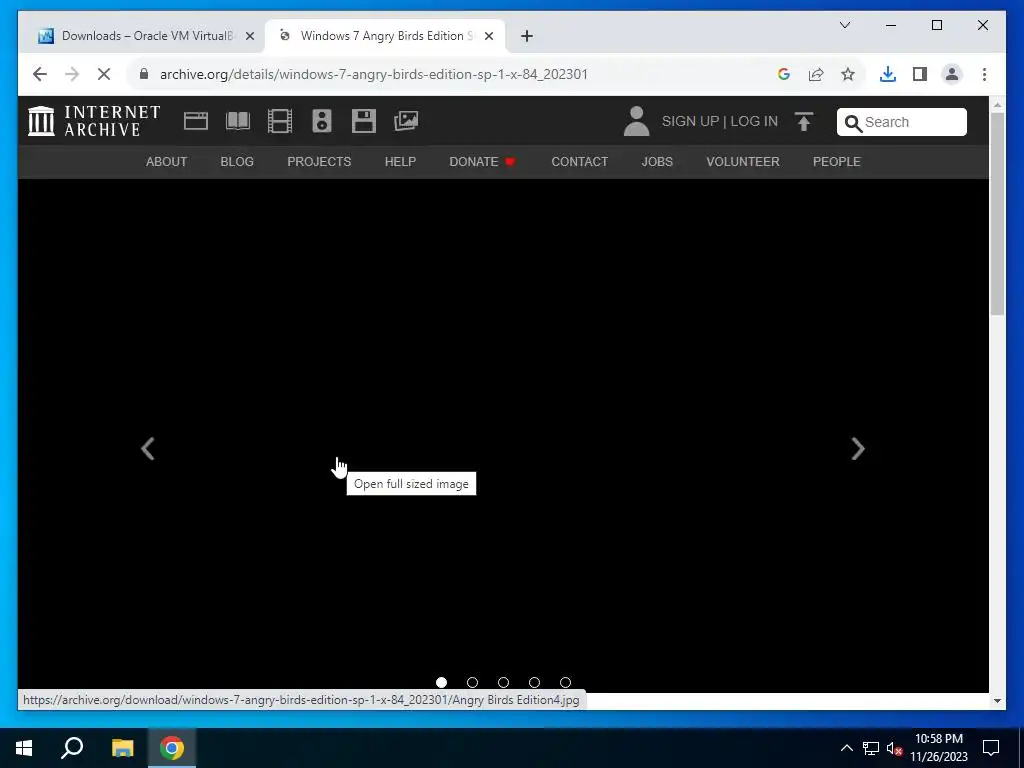Click into the Archive Search field
Image resolution: width=1024 pixels, height=768 pixels.
tap(902, 122)
